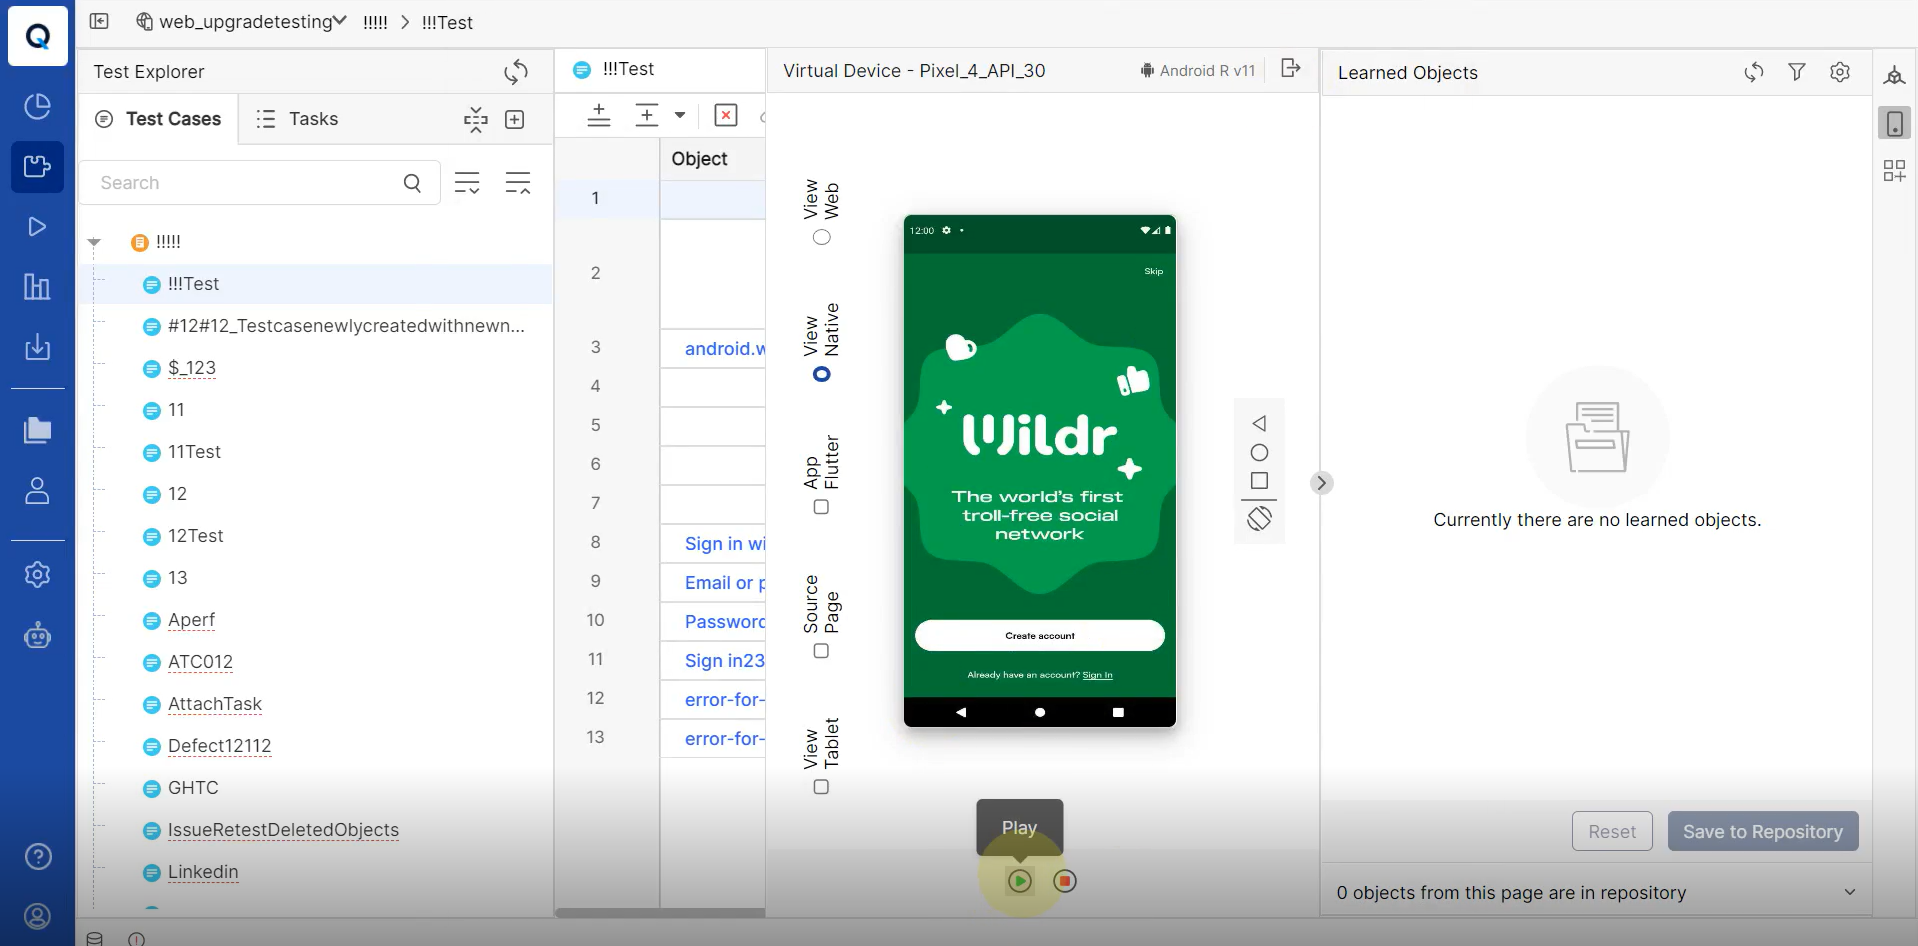The image size is (1918, 946).
Task: Click the Play button below the device
Action: click(1019, 881)
